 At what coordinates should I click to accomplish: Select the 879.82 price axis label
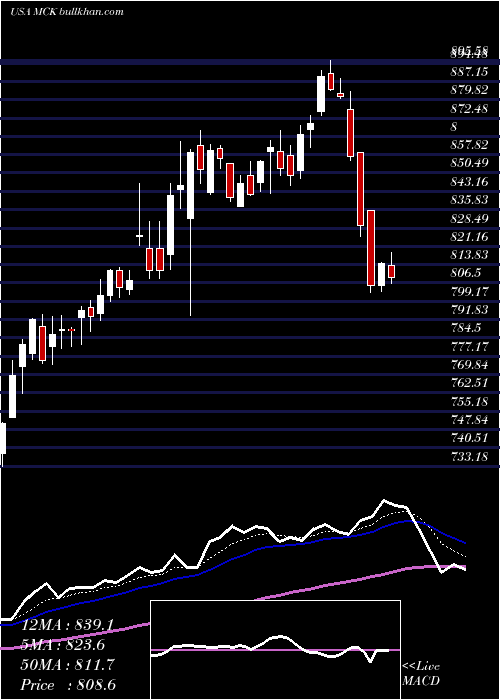pos(469,90)
